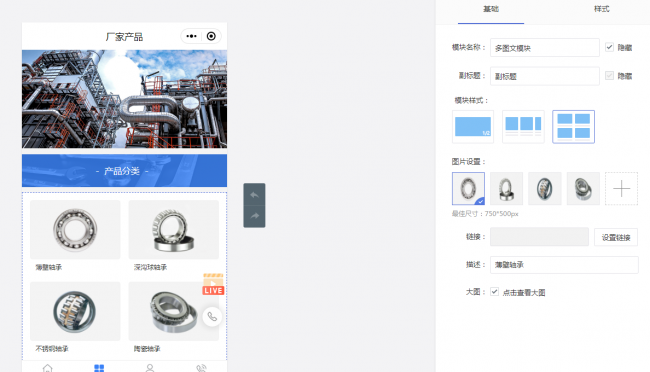Open the three-dot menu in phone header
650x372 pixels.
click(x=191, y=36)
